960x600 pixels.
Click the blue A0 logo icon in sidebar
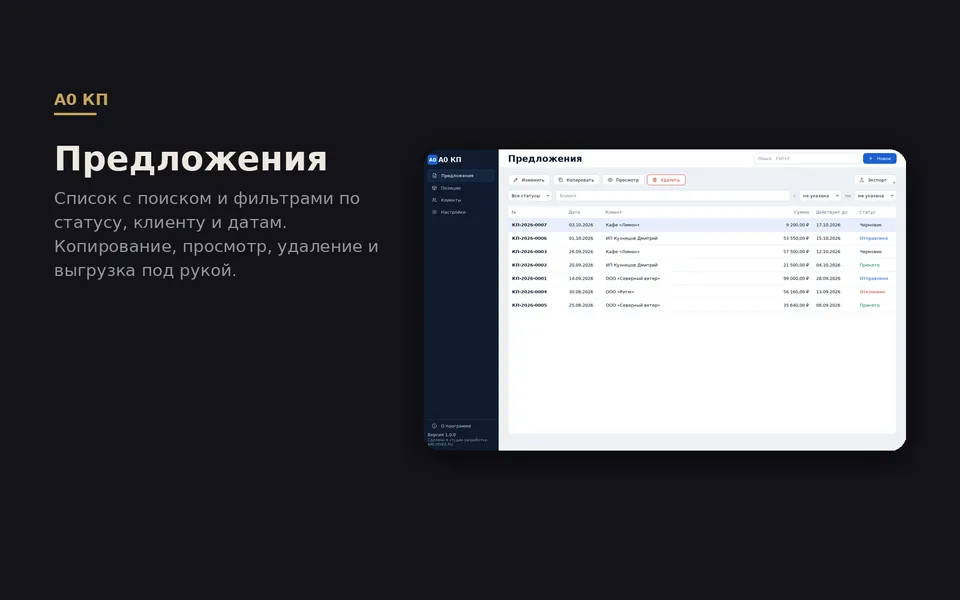point(432,160)
